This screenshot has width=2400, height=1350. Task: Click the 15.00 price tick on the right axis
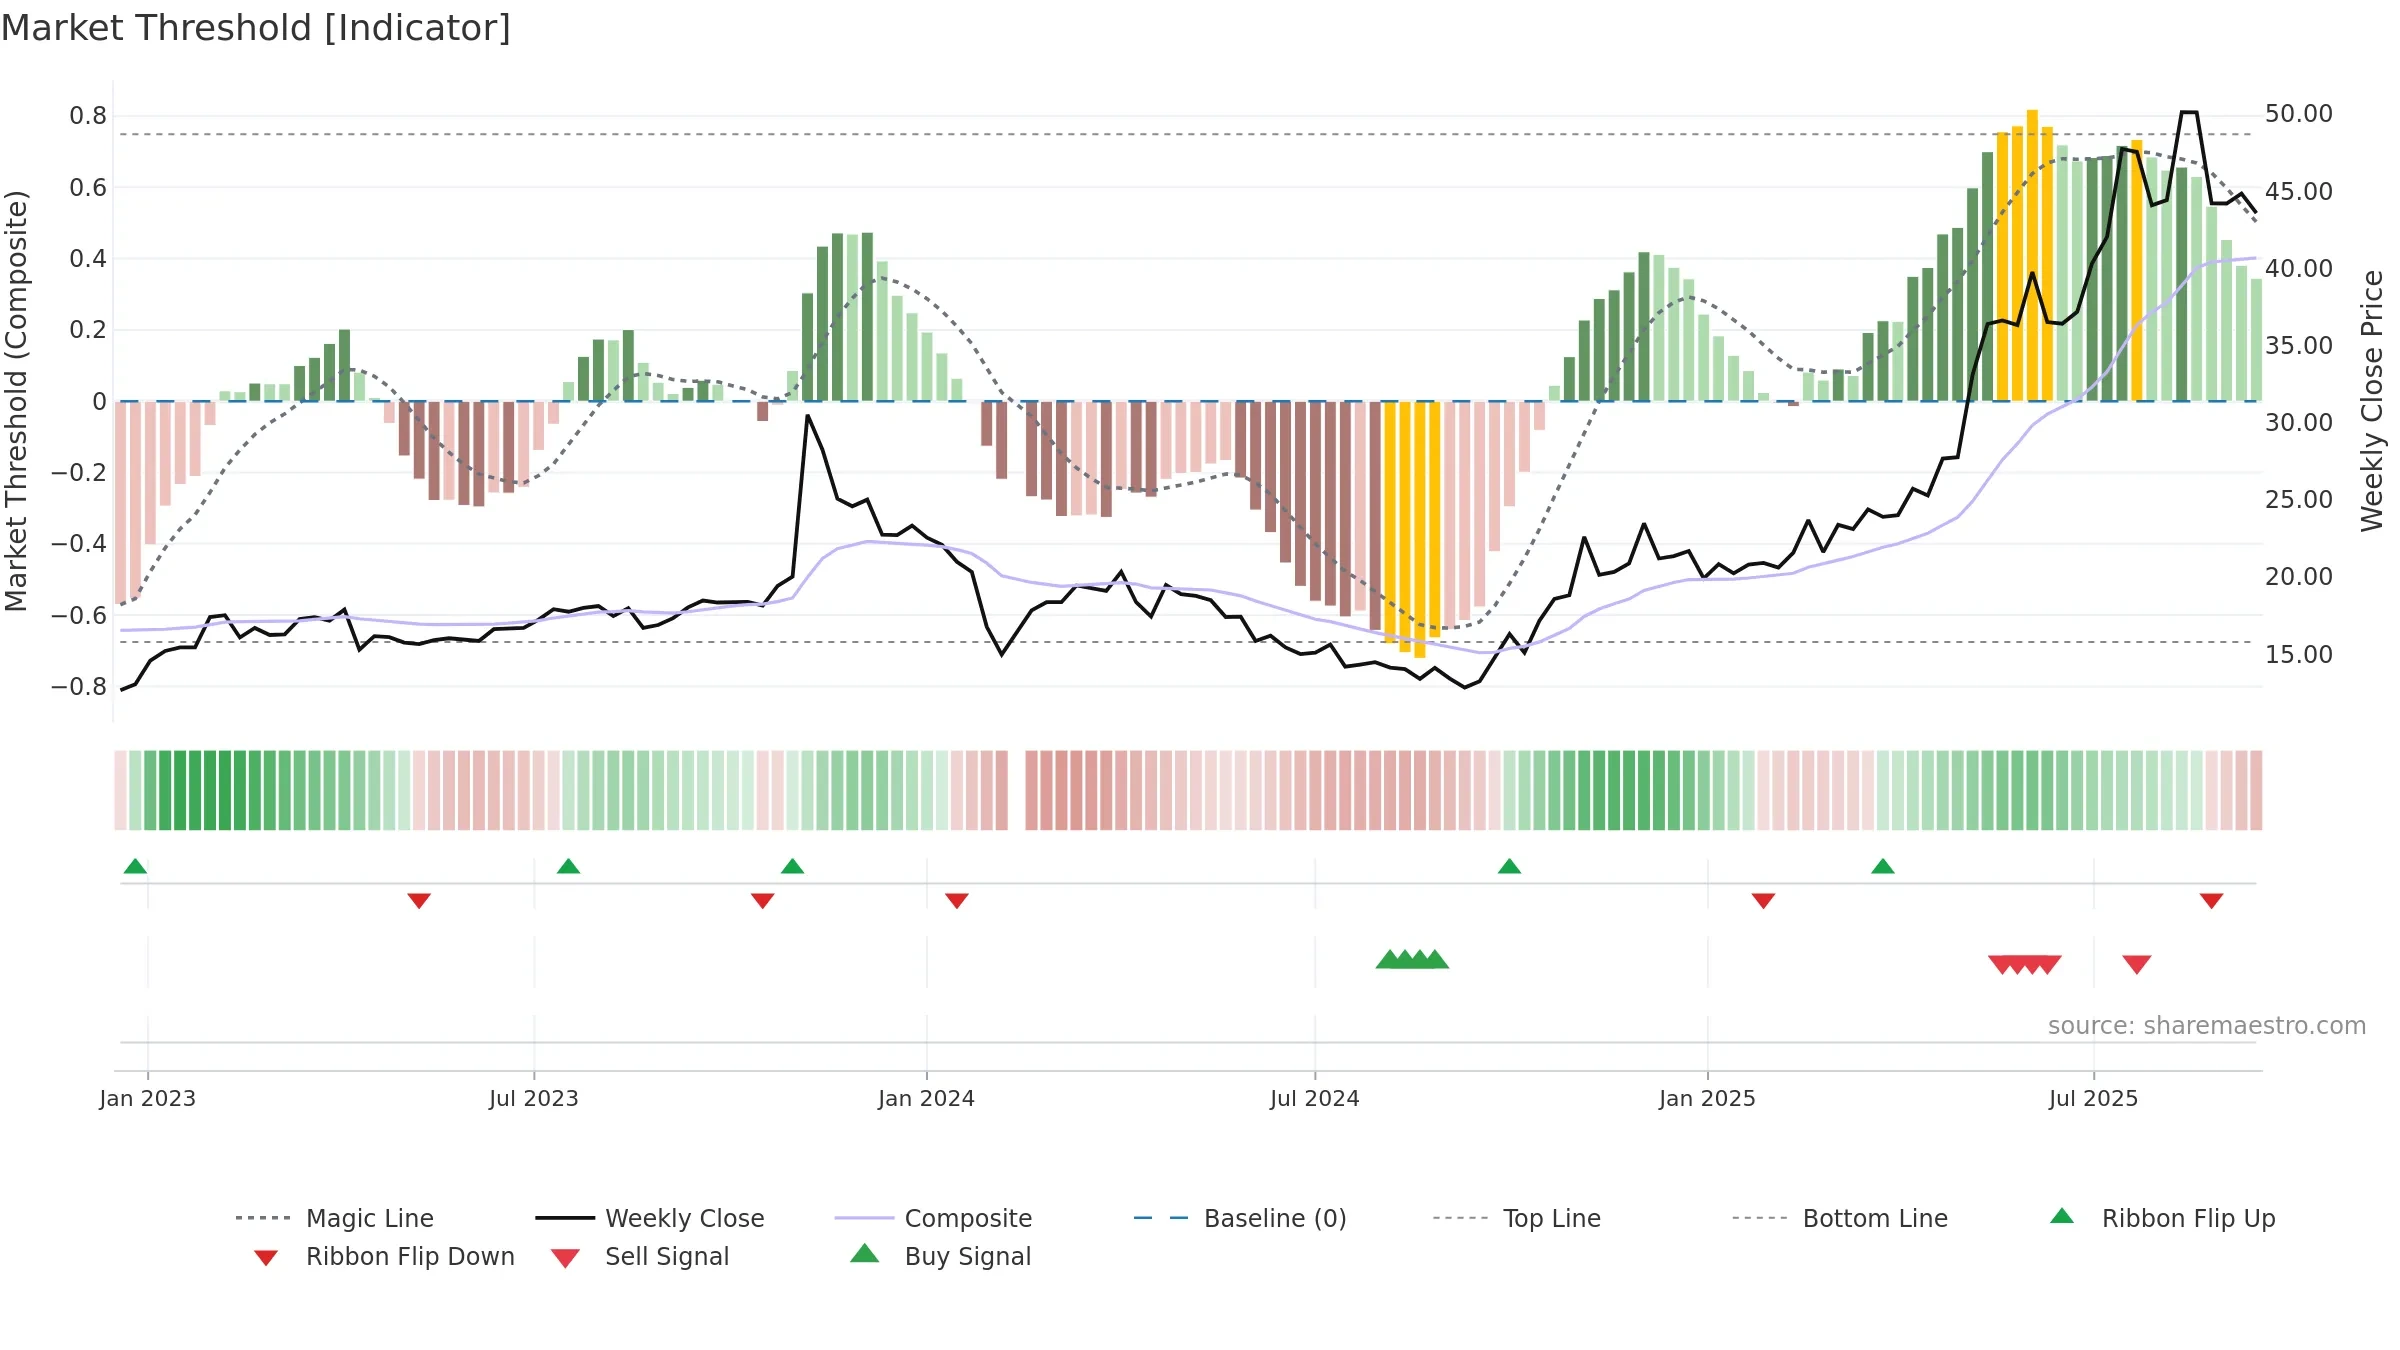coord(2299,655)
